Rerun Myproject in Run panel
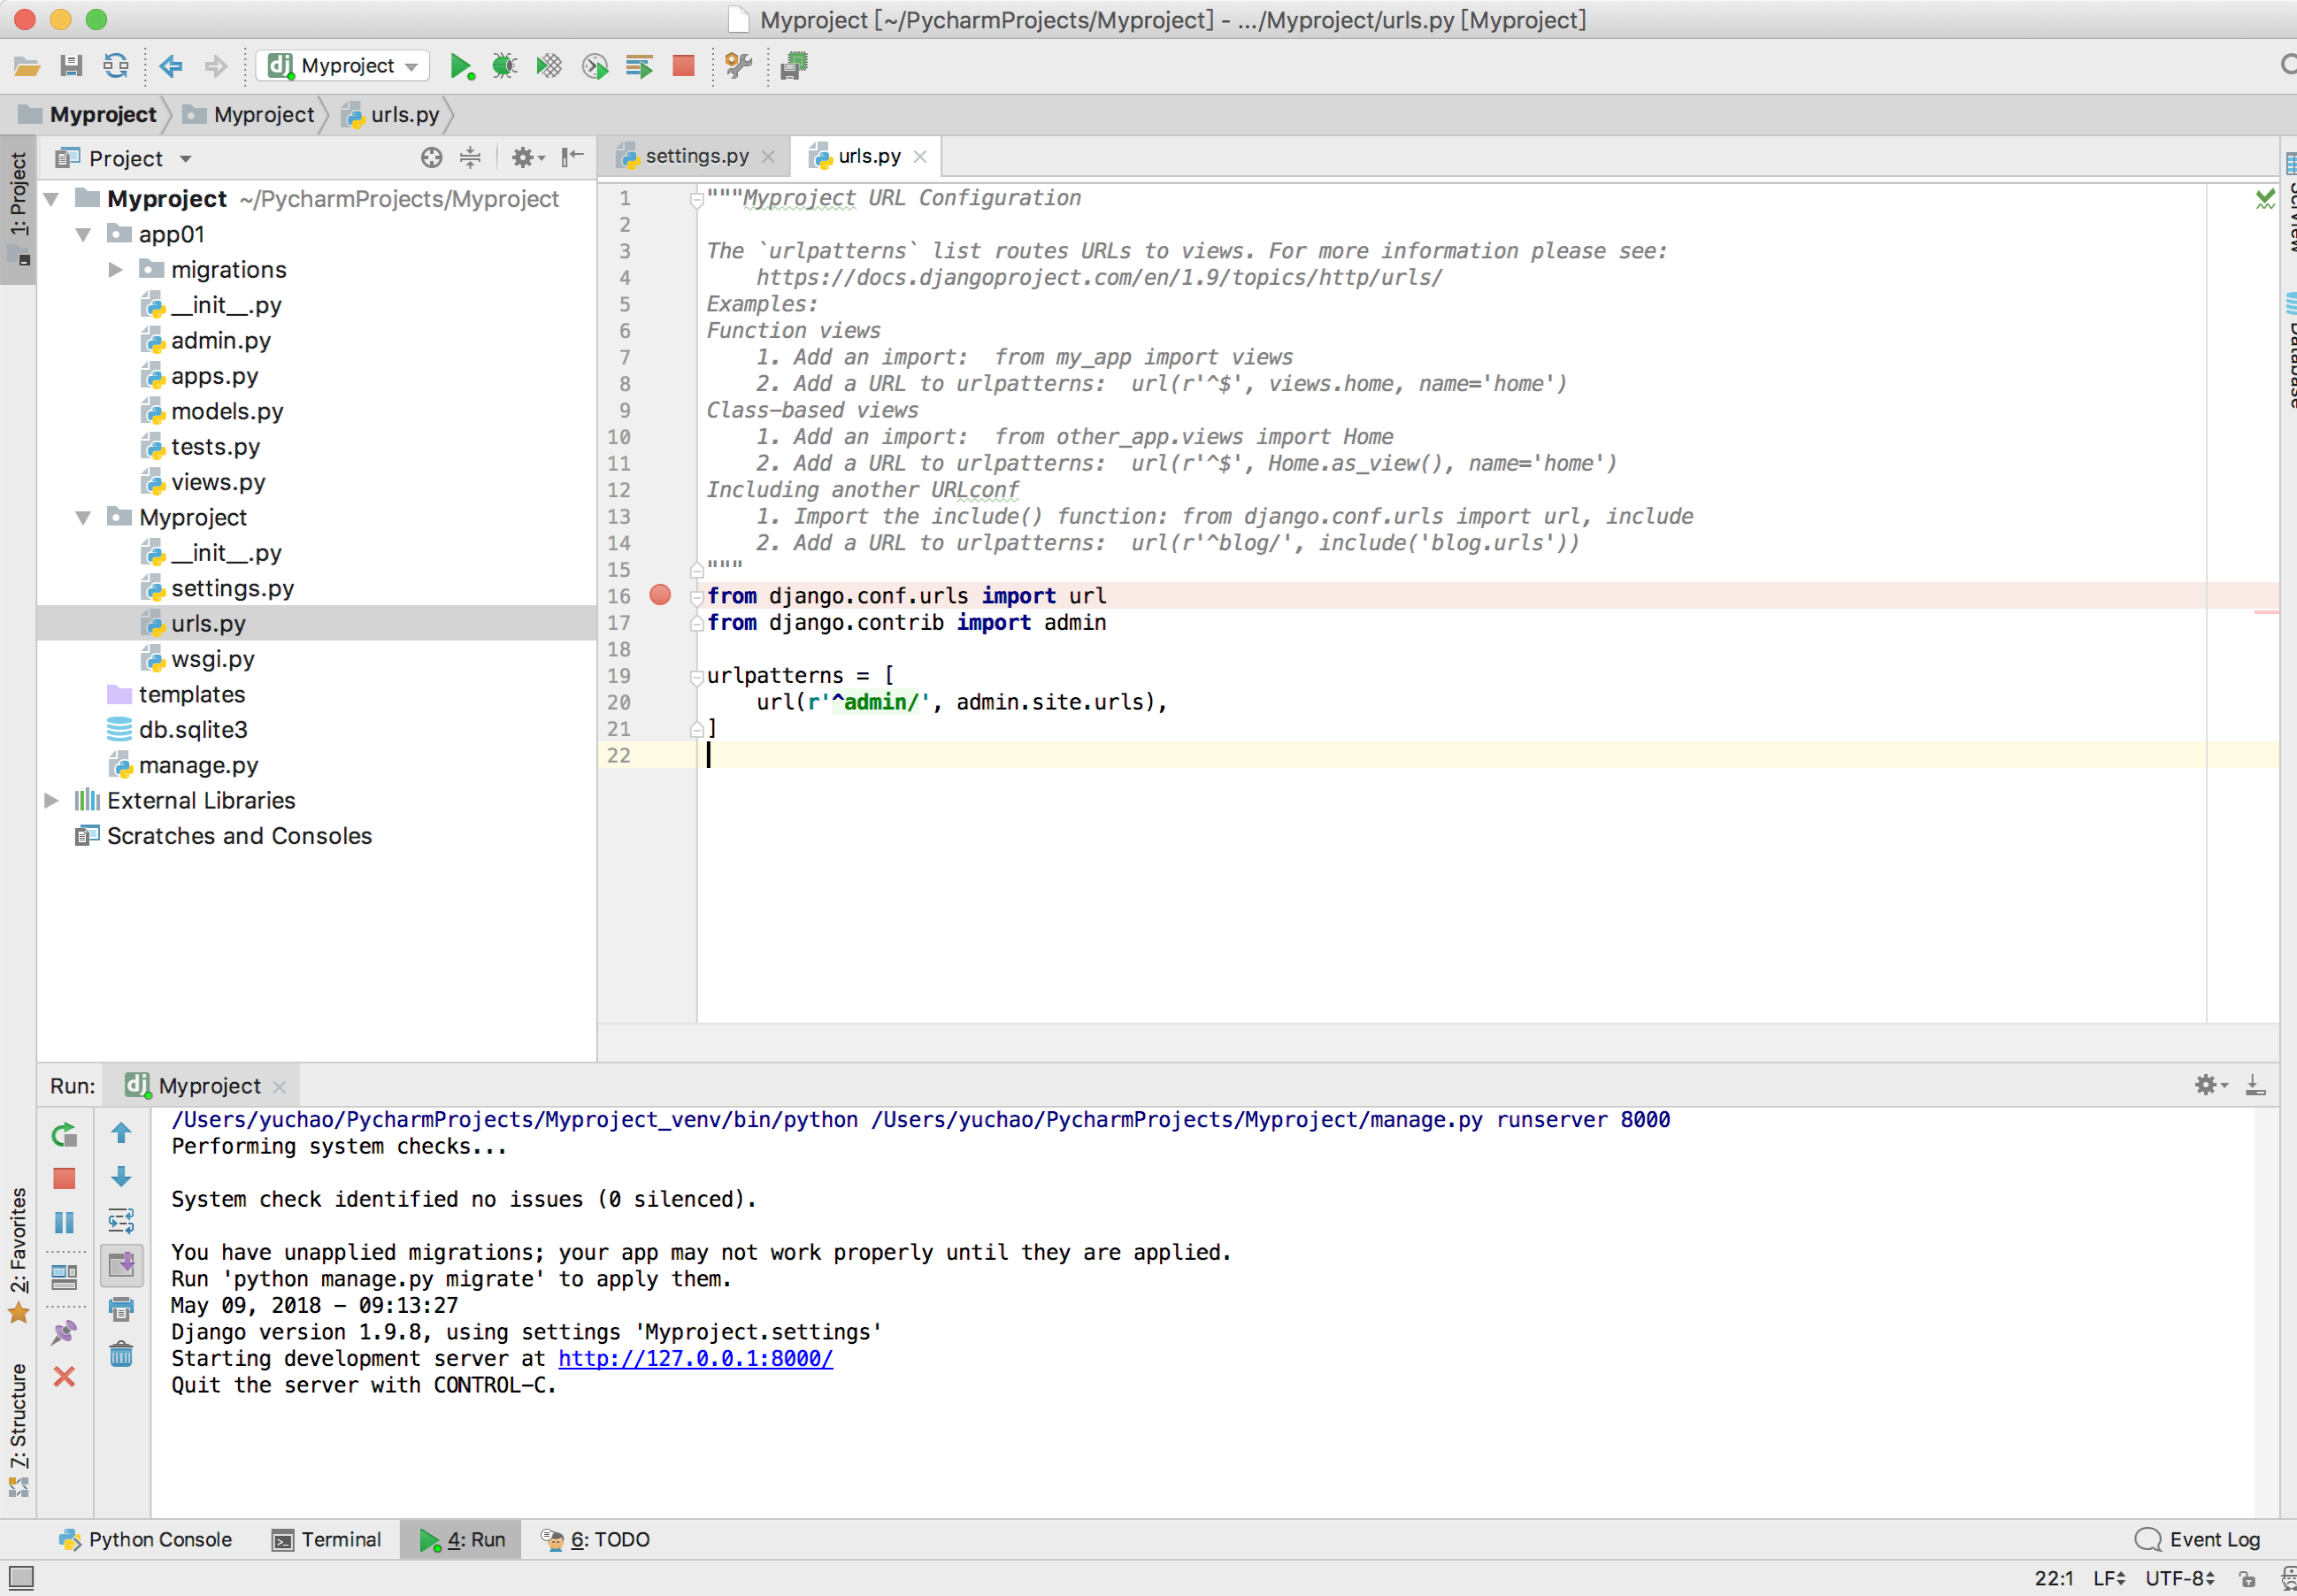2297x1596 pixels. pos(64,1134)
